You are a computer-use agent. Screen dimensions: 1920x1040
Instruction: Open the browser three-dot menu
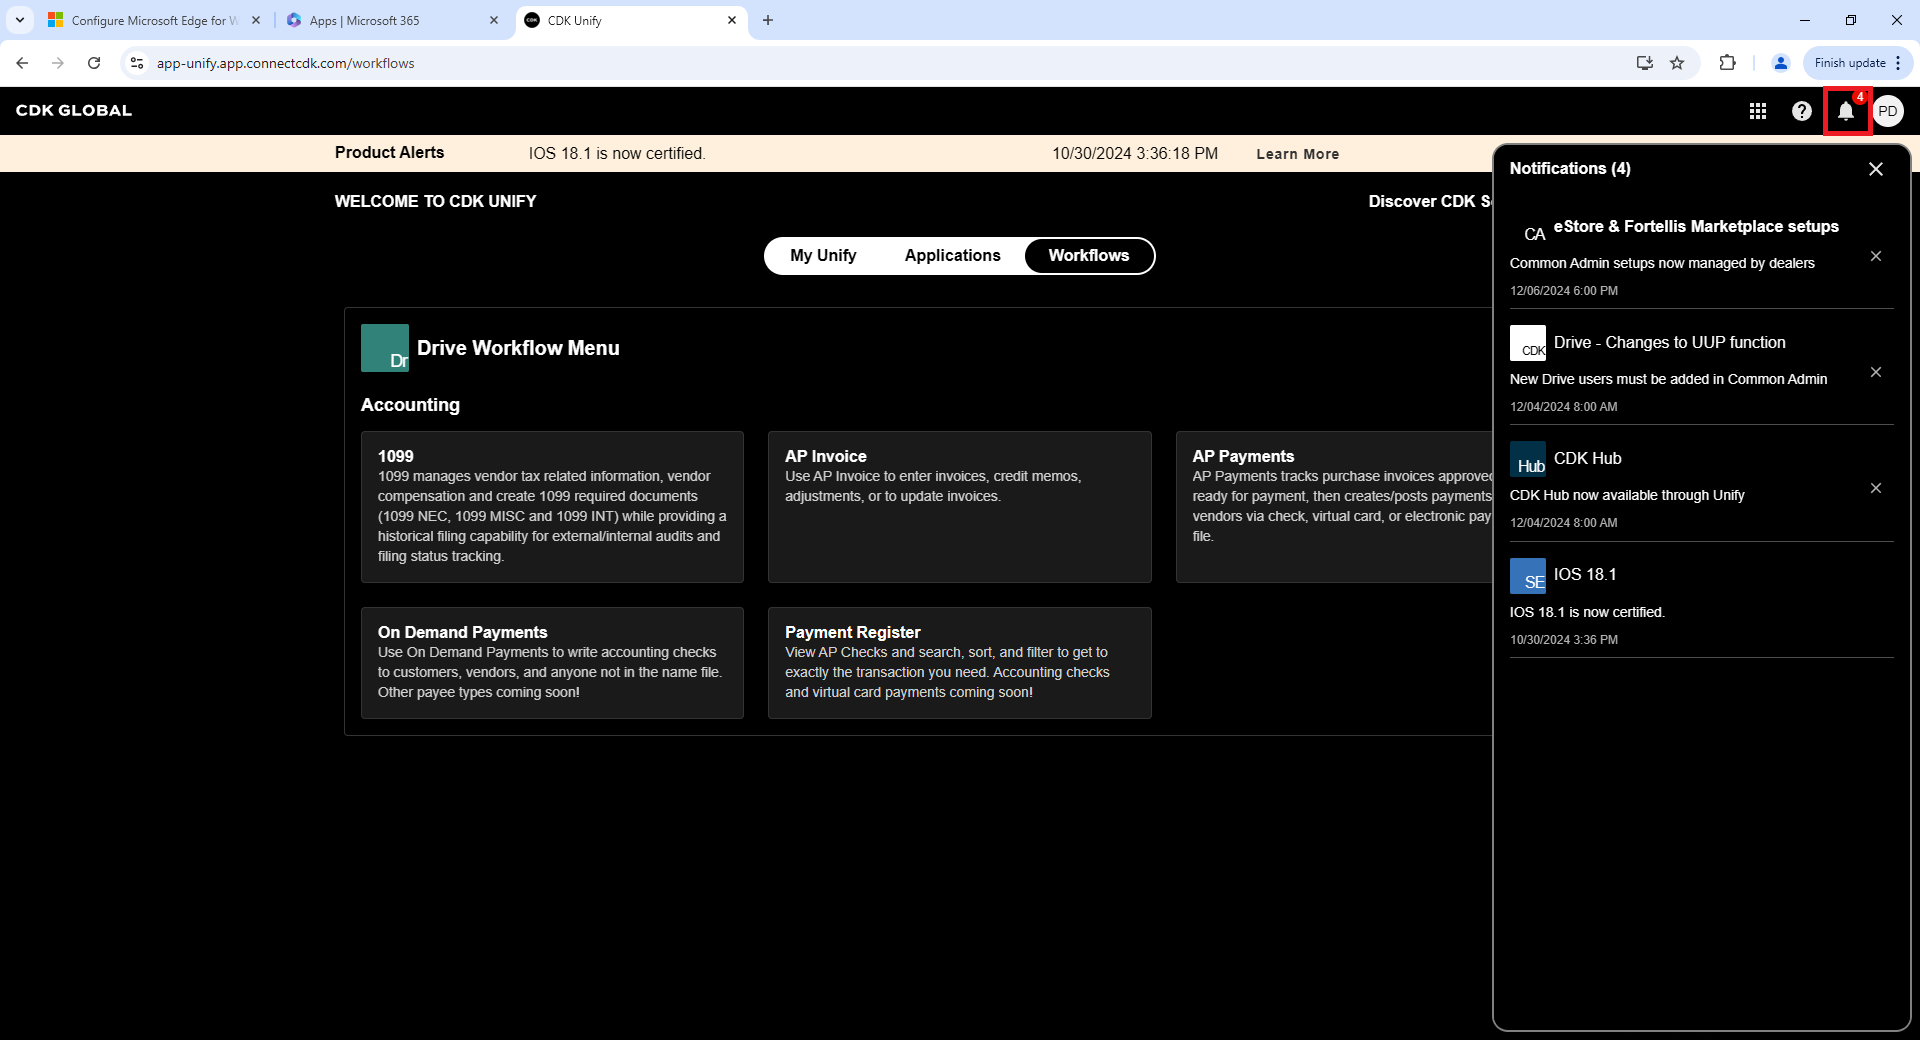coord(1897,63)
